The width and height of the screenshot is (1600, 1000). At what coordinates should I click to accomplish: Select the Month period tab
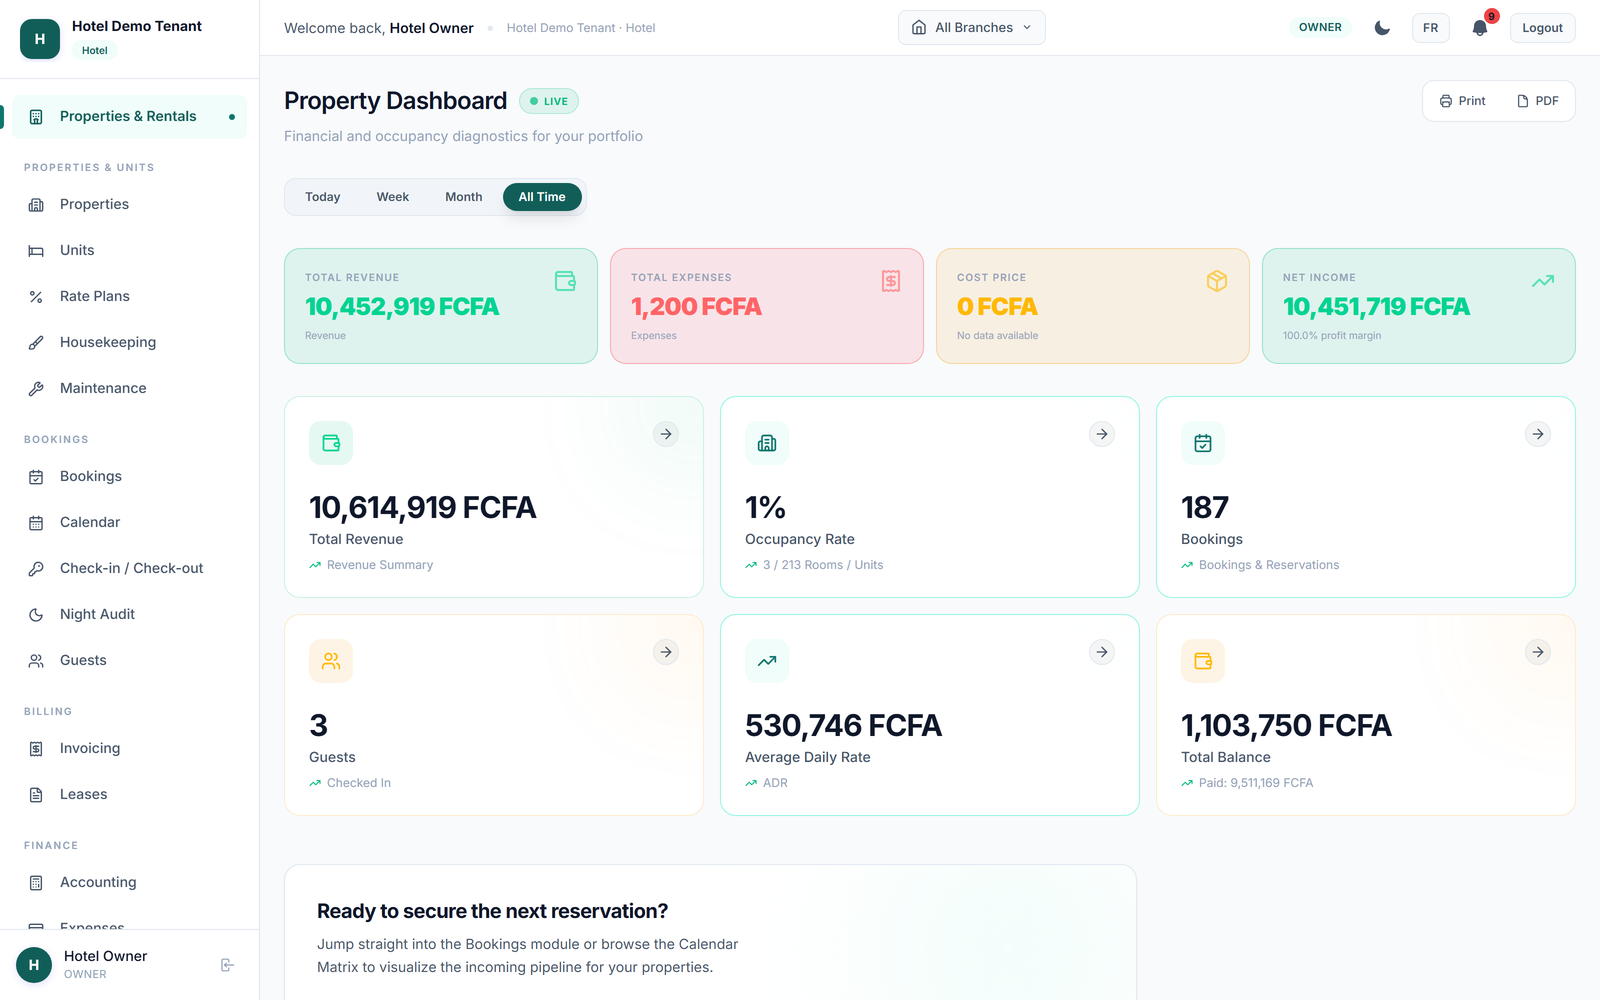(x=464, y=197)
